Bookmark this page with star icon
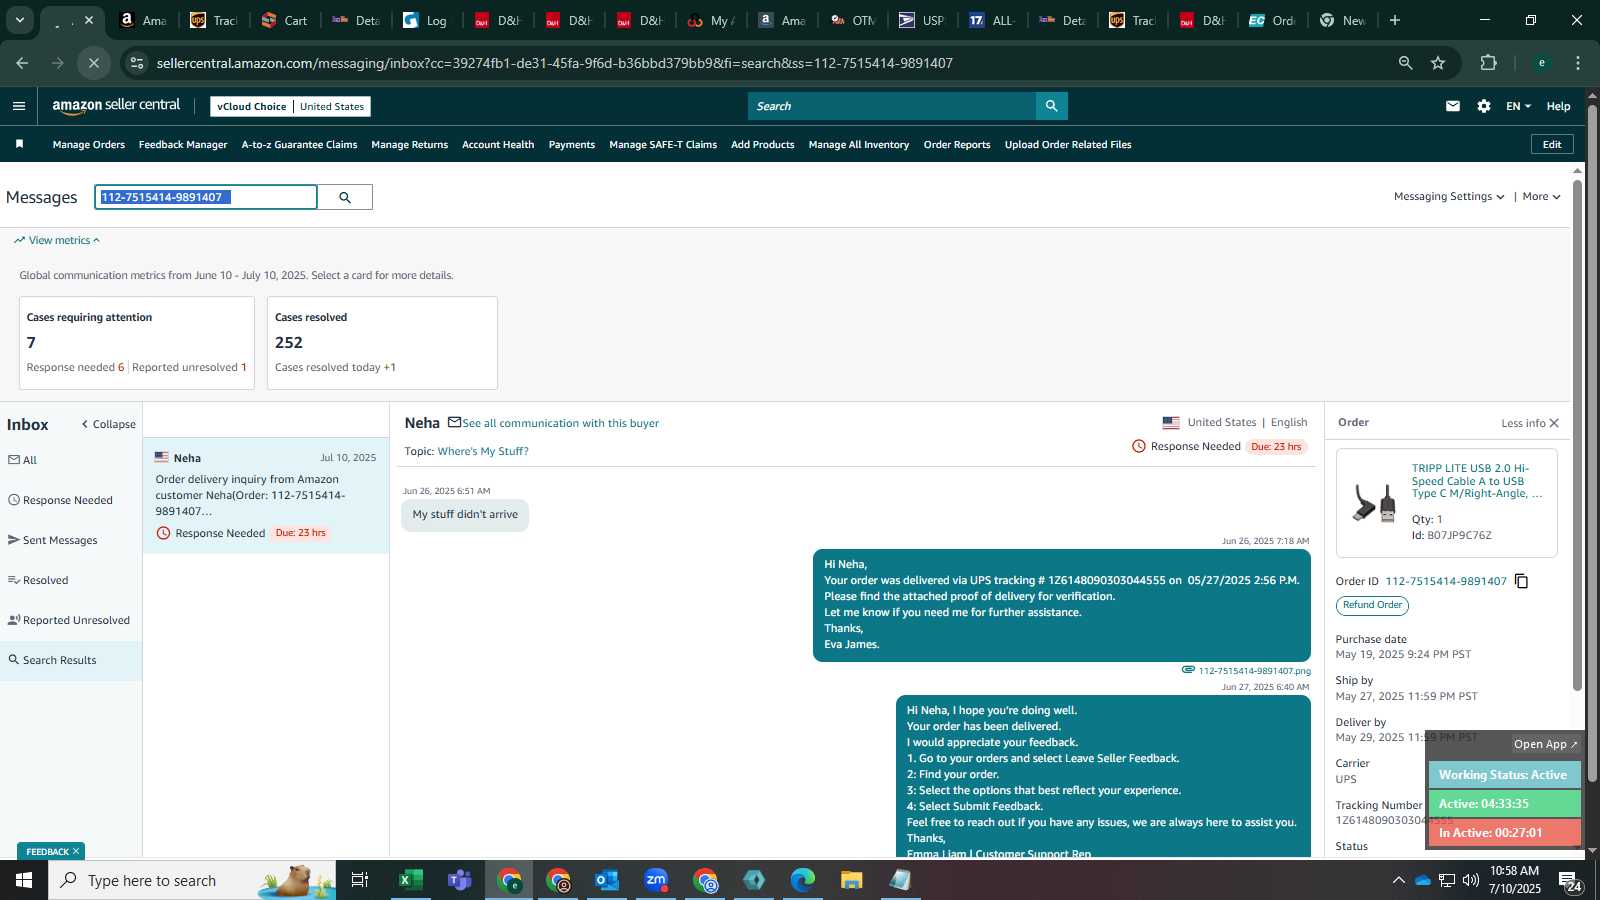The width and height of the screenshot is (1600, 900). tap(1438, 63)
